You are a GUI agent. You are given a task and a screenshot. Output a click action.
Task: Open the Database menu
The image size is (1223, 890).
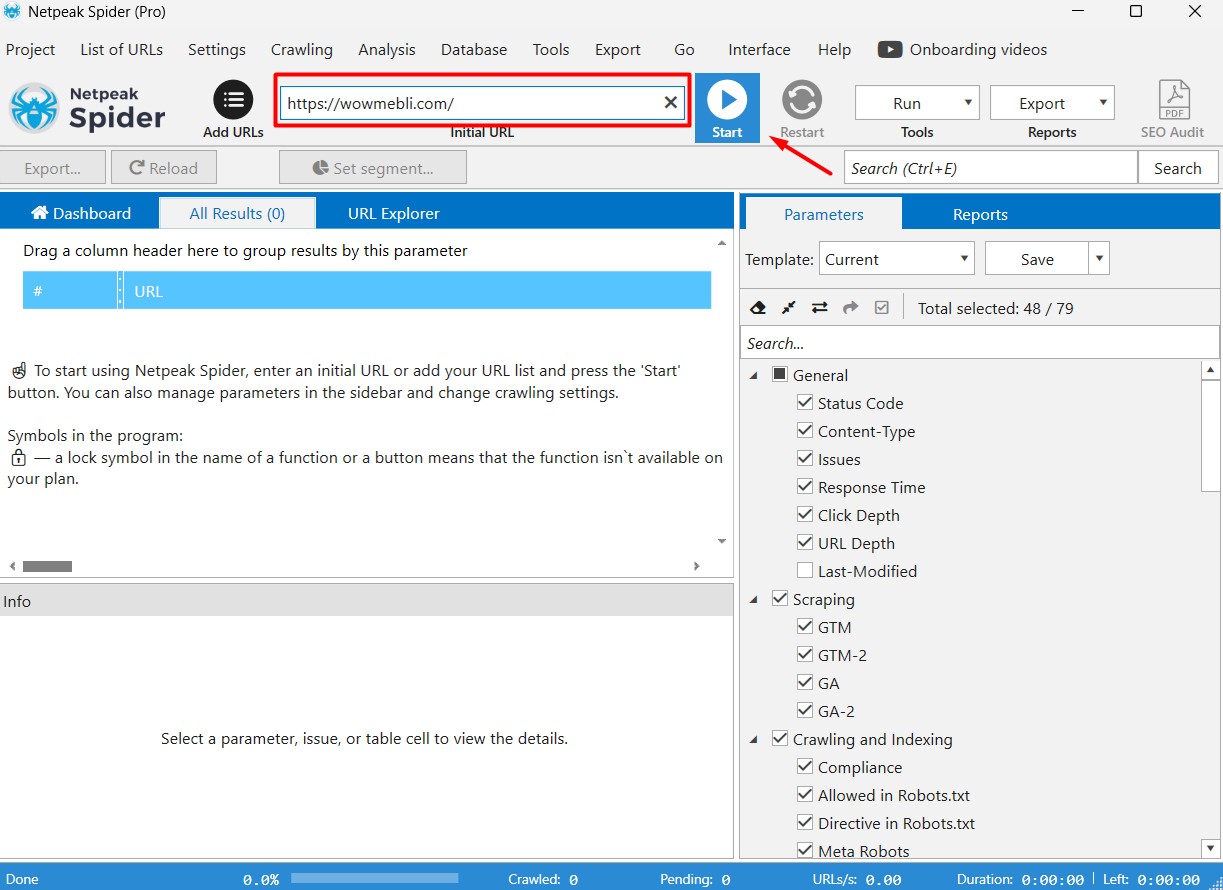click(x=474, y=49)
